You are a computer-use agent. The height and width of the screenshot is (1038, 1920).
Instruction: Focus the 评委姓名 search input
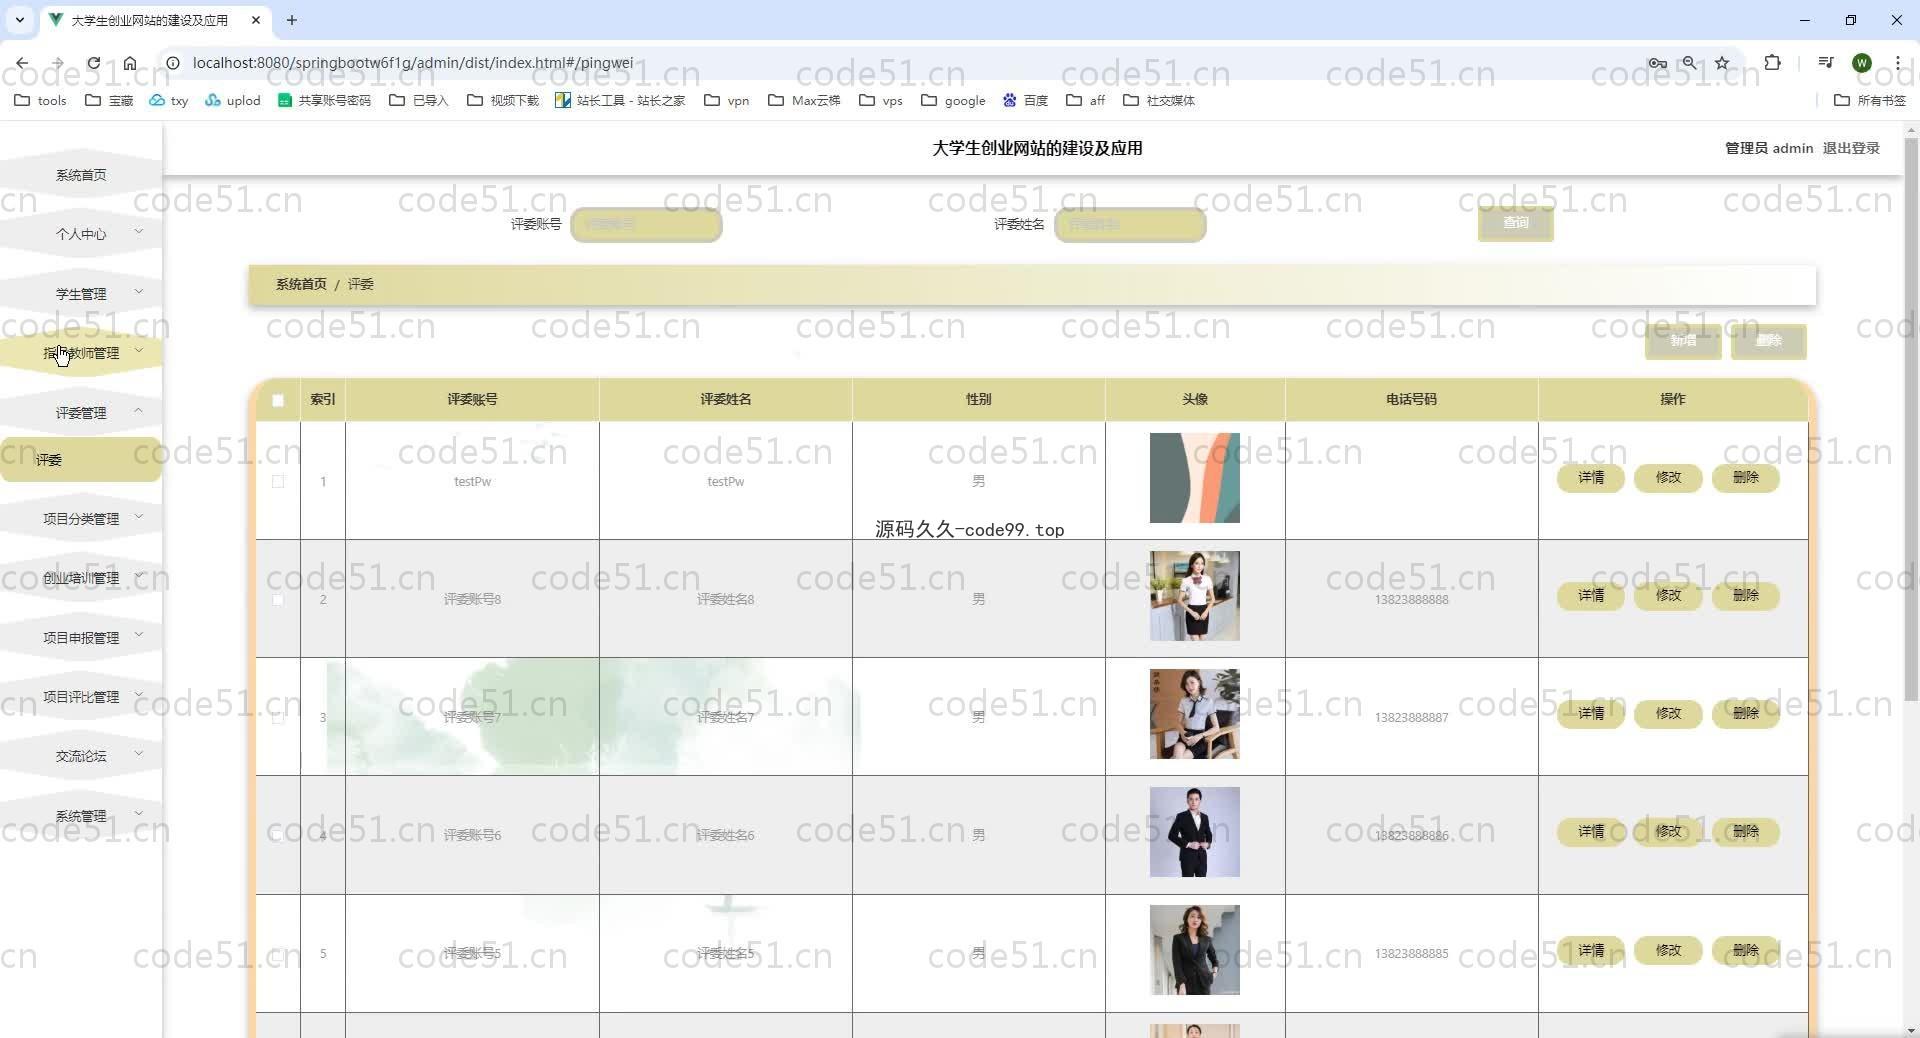1130,224
